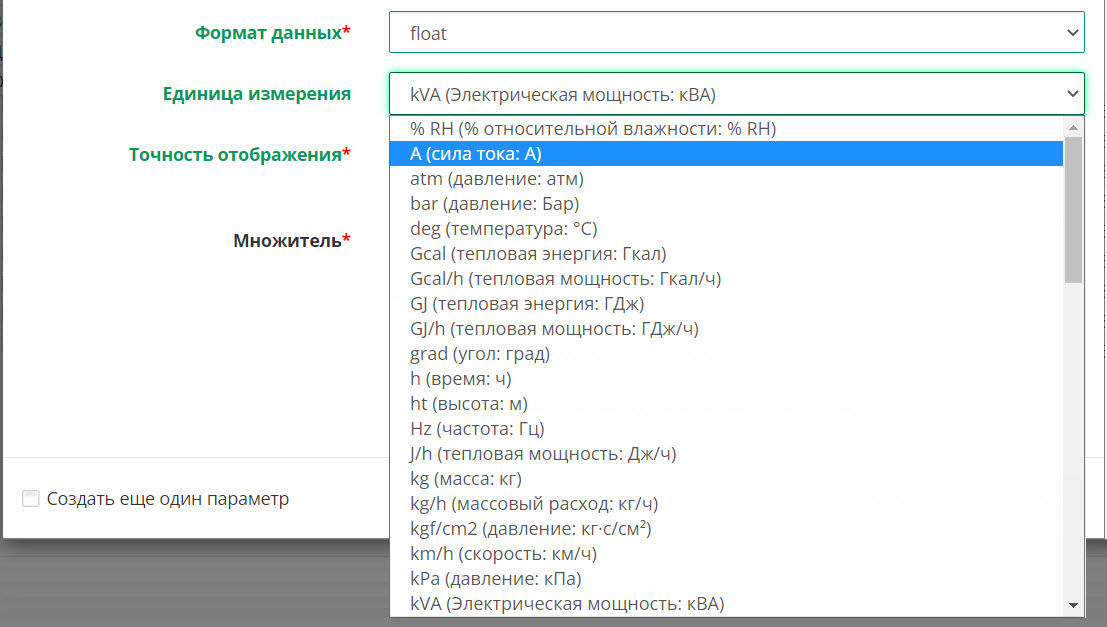
Task: Enable the Создать еще один параметр checkbox
Action: 30,497
